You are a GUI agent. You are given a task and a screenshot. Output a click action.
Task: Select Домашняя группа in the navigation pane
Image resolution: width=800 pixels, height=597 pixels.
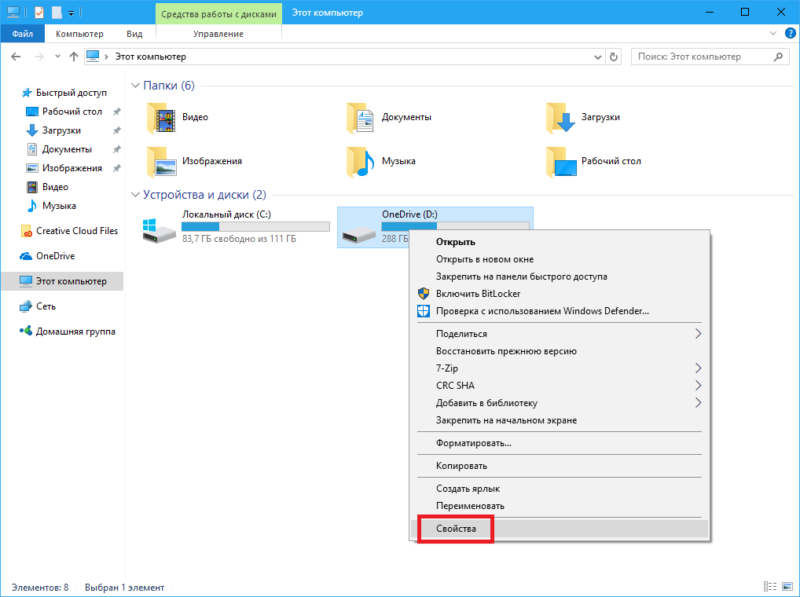pos(67,331)
